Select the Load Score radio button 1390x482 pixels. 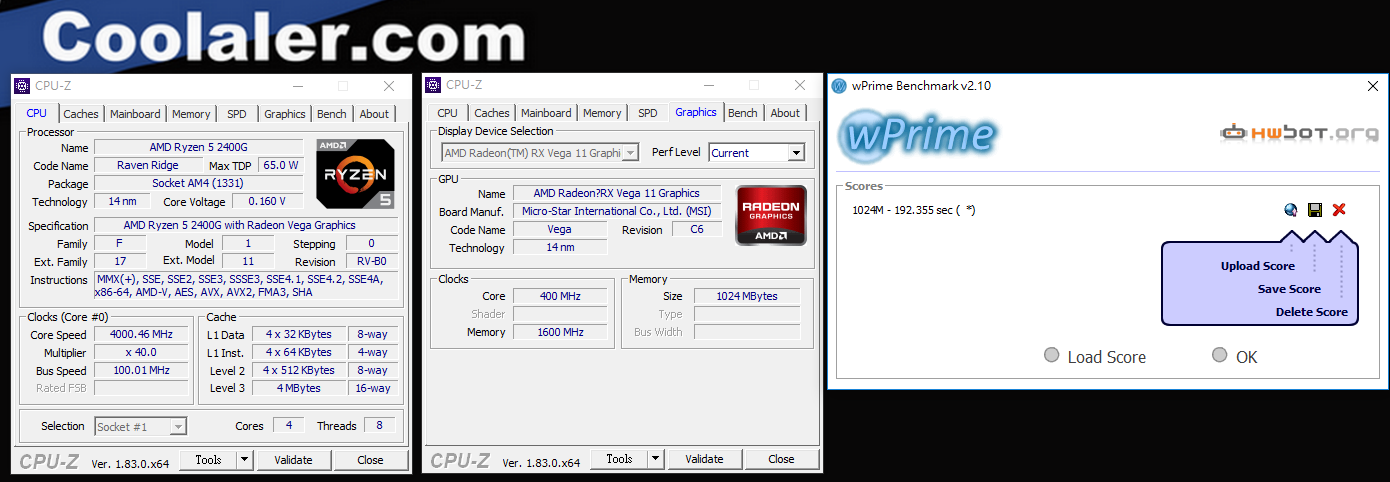pyautogui.click(x=1051, y=355)
